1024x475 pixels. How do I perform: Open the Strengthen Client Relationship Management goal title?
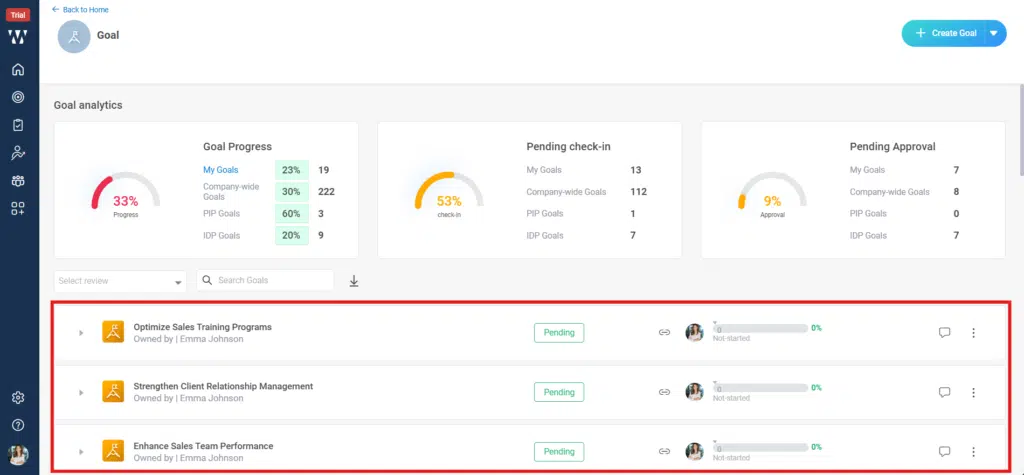223,386
